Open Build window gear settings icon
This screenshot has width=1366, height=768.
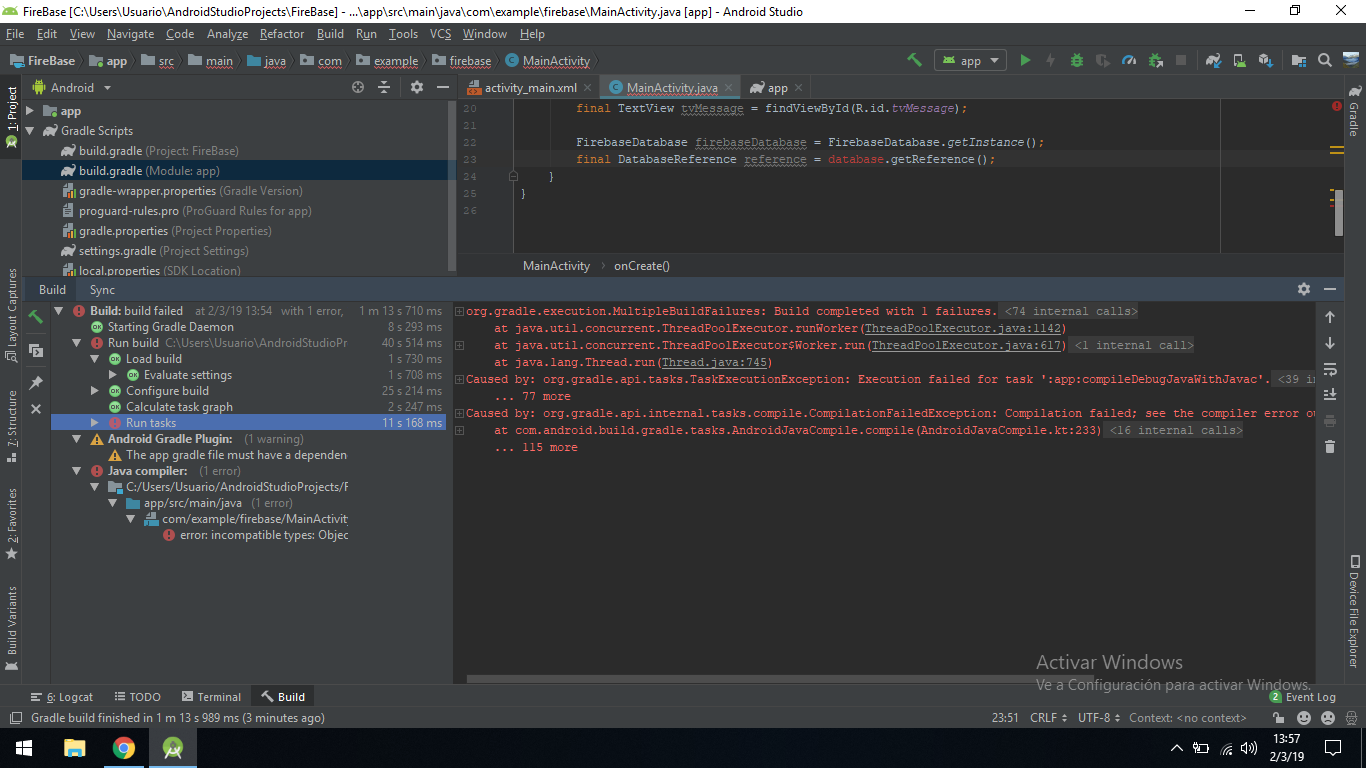1304,289
